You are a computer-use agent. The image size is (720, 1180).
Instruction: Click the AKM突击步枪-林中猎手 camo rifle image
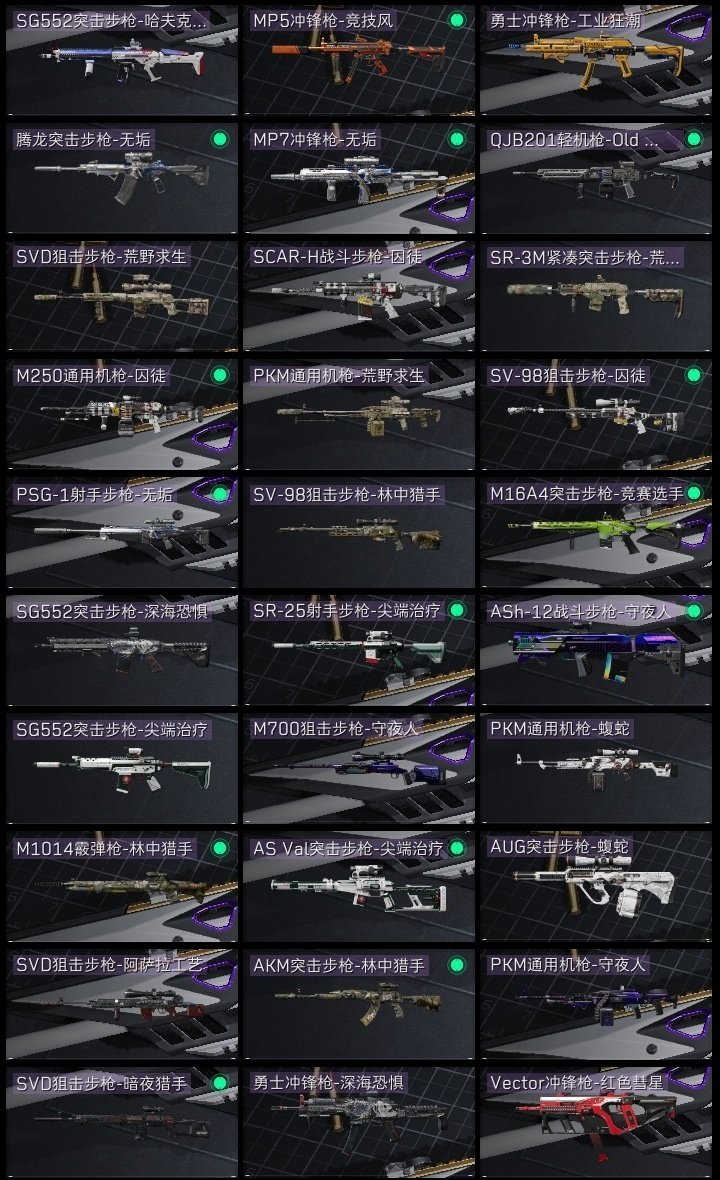click(x=357, y=1002)
